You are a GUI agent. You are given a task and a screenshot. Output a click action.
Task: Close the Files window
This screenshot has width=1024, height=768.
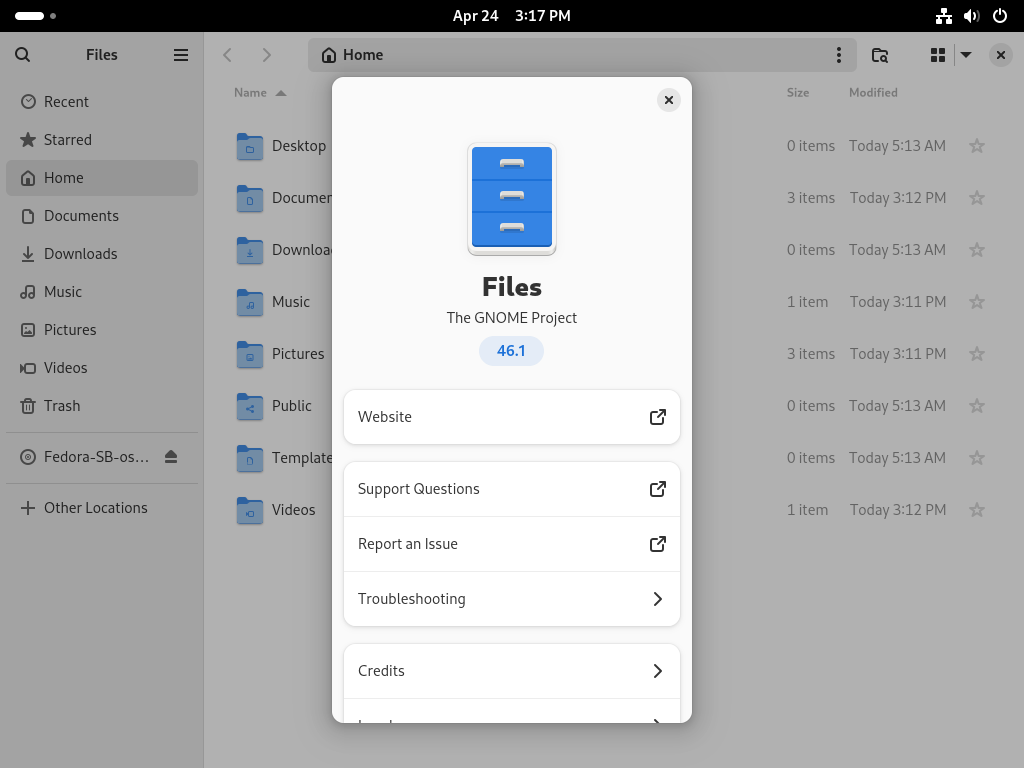[x=1000, y=55]
